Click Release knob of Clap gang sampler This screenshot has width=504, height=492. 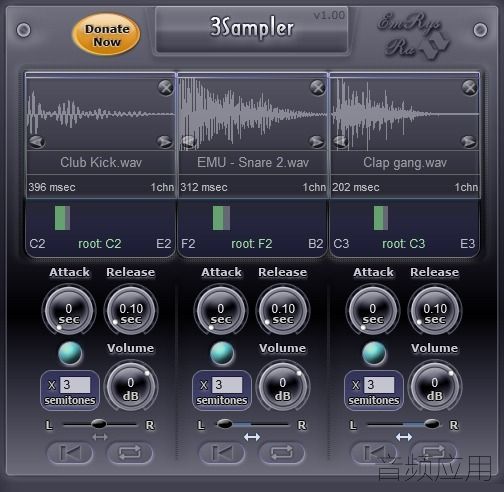click(x=435, y=311)
